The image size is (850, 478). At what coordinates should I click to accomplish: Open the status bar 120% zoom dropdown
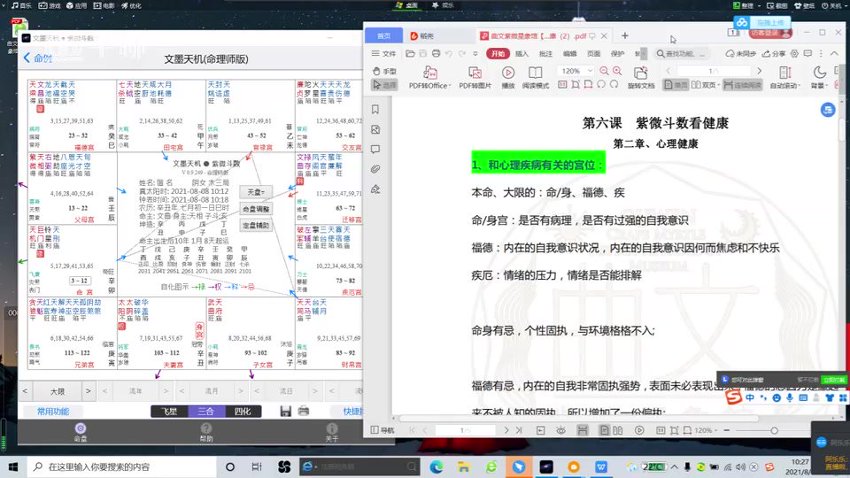(x=706, y=430)
